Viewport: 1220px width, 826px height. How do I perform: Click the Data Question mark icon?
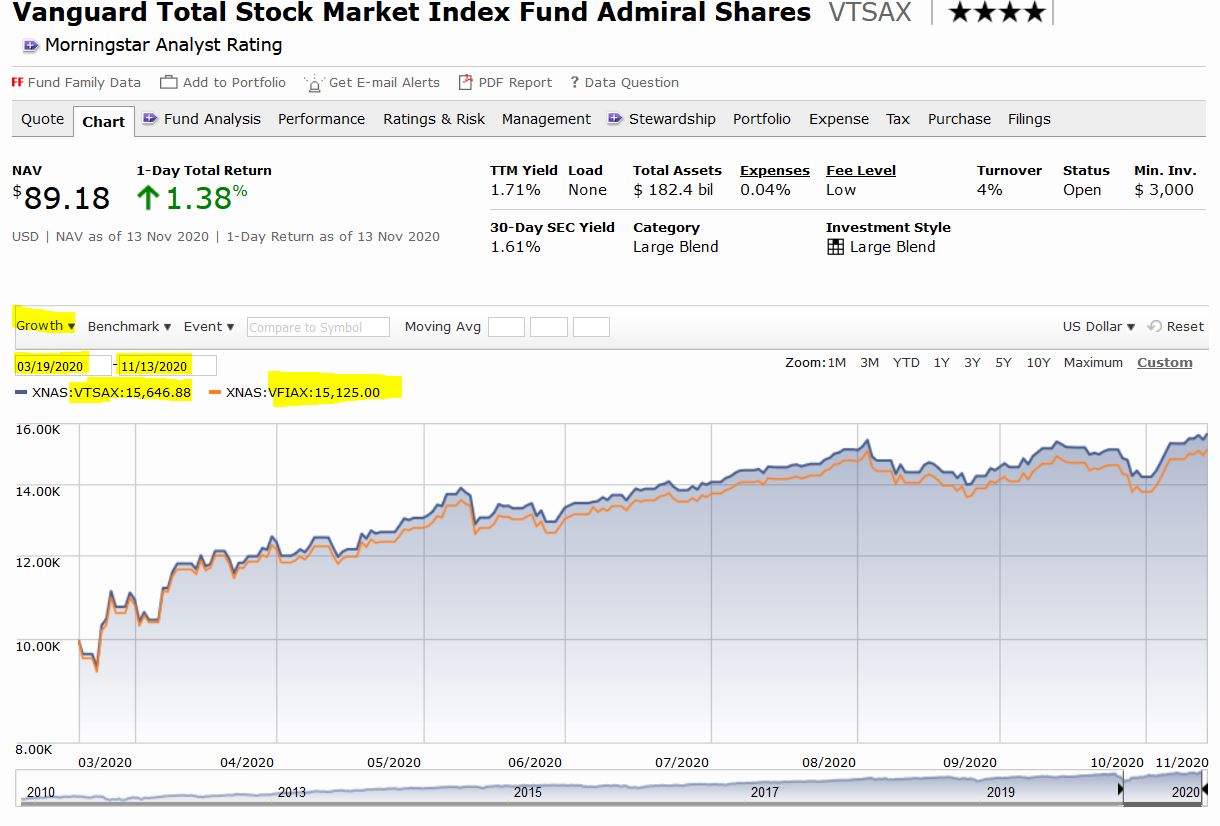click(x=575, y=82)
